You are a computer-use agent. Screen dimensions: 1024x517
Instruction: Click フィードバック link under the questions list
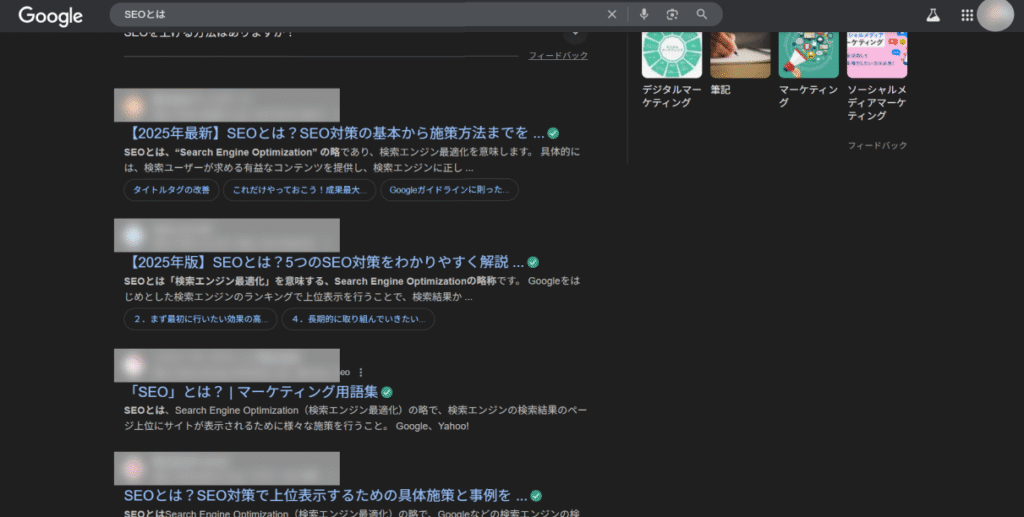point(558,55)
